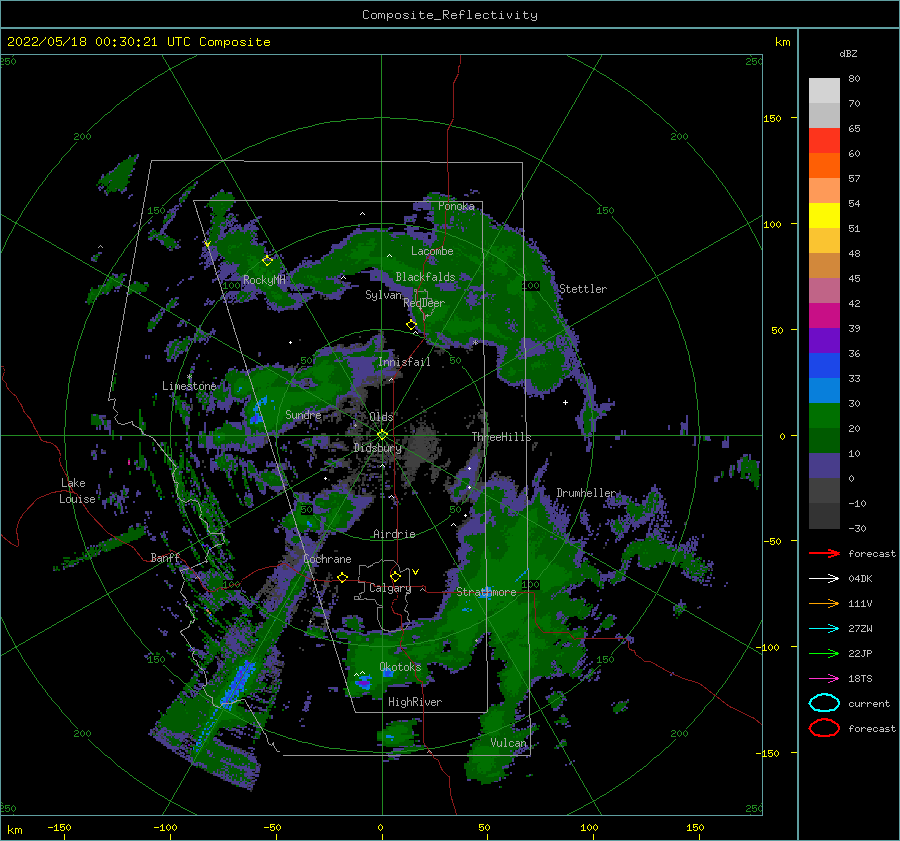Click the Limestone label
Image resolution: width=900 pixels, height=841 pixels.
click(189, 386)
